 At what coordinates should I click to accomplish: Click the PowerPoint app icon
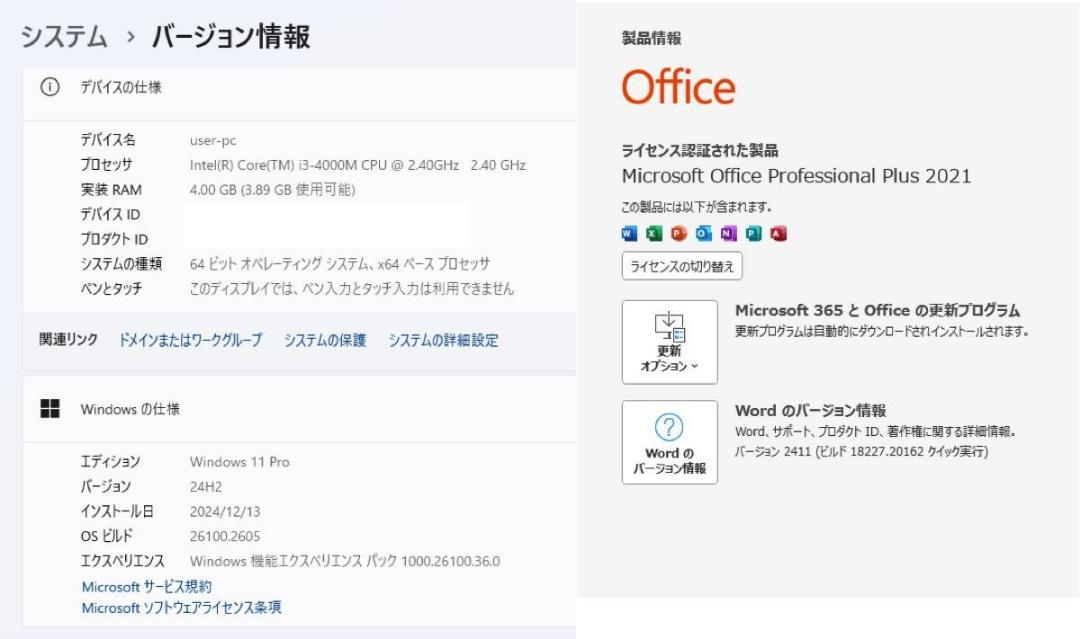(679, 233)
